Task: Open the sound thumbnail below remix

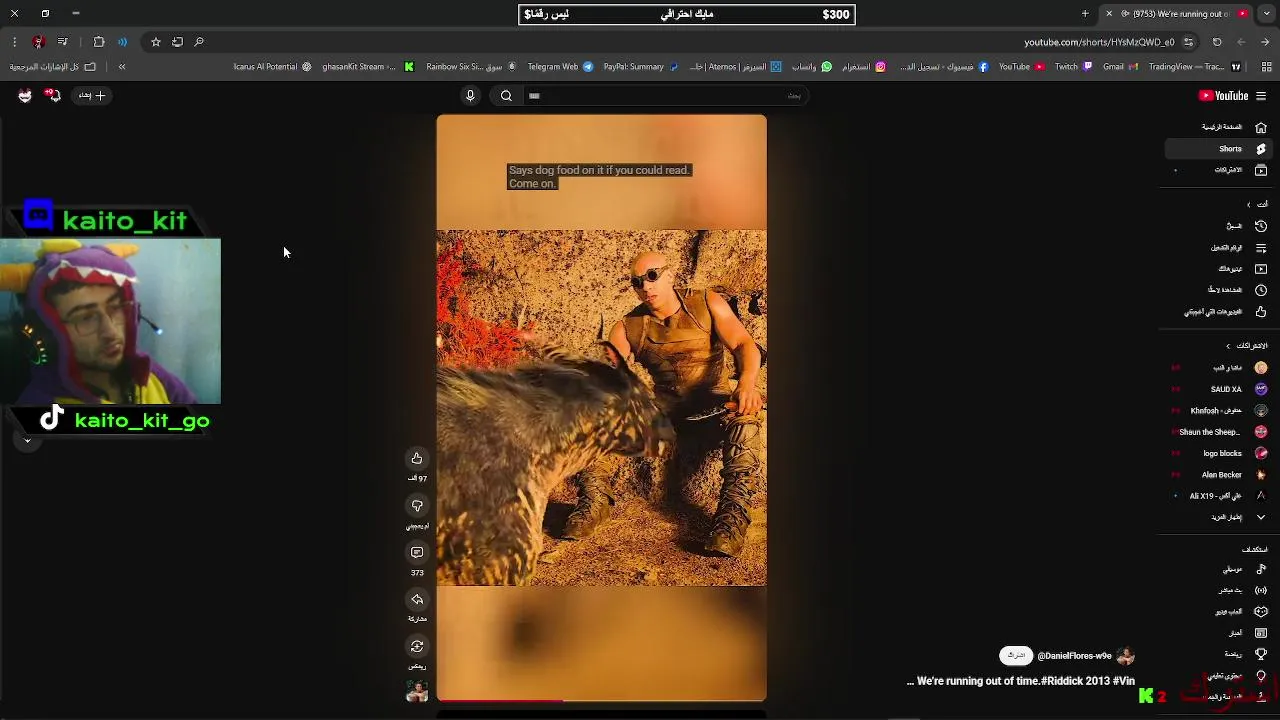Action: (x=417, y=690)
